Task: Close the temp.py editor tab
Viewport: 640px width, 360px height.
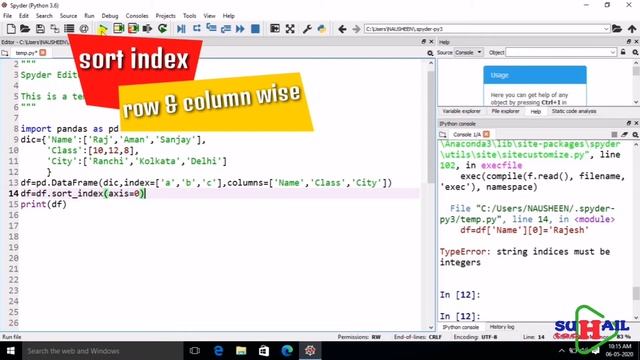Action: 43,53
